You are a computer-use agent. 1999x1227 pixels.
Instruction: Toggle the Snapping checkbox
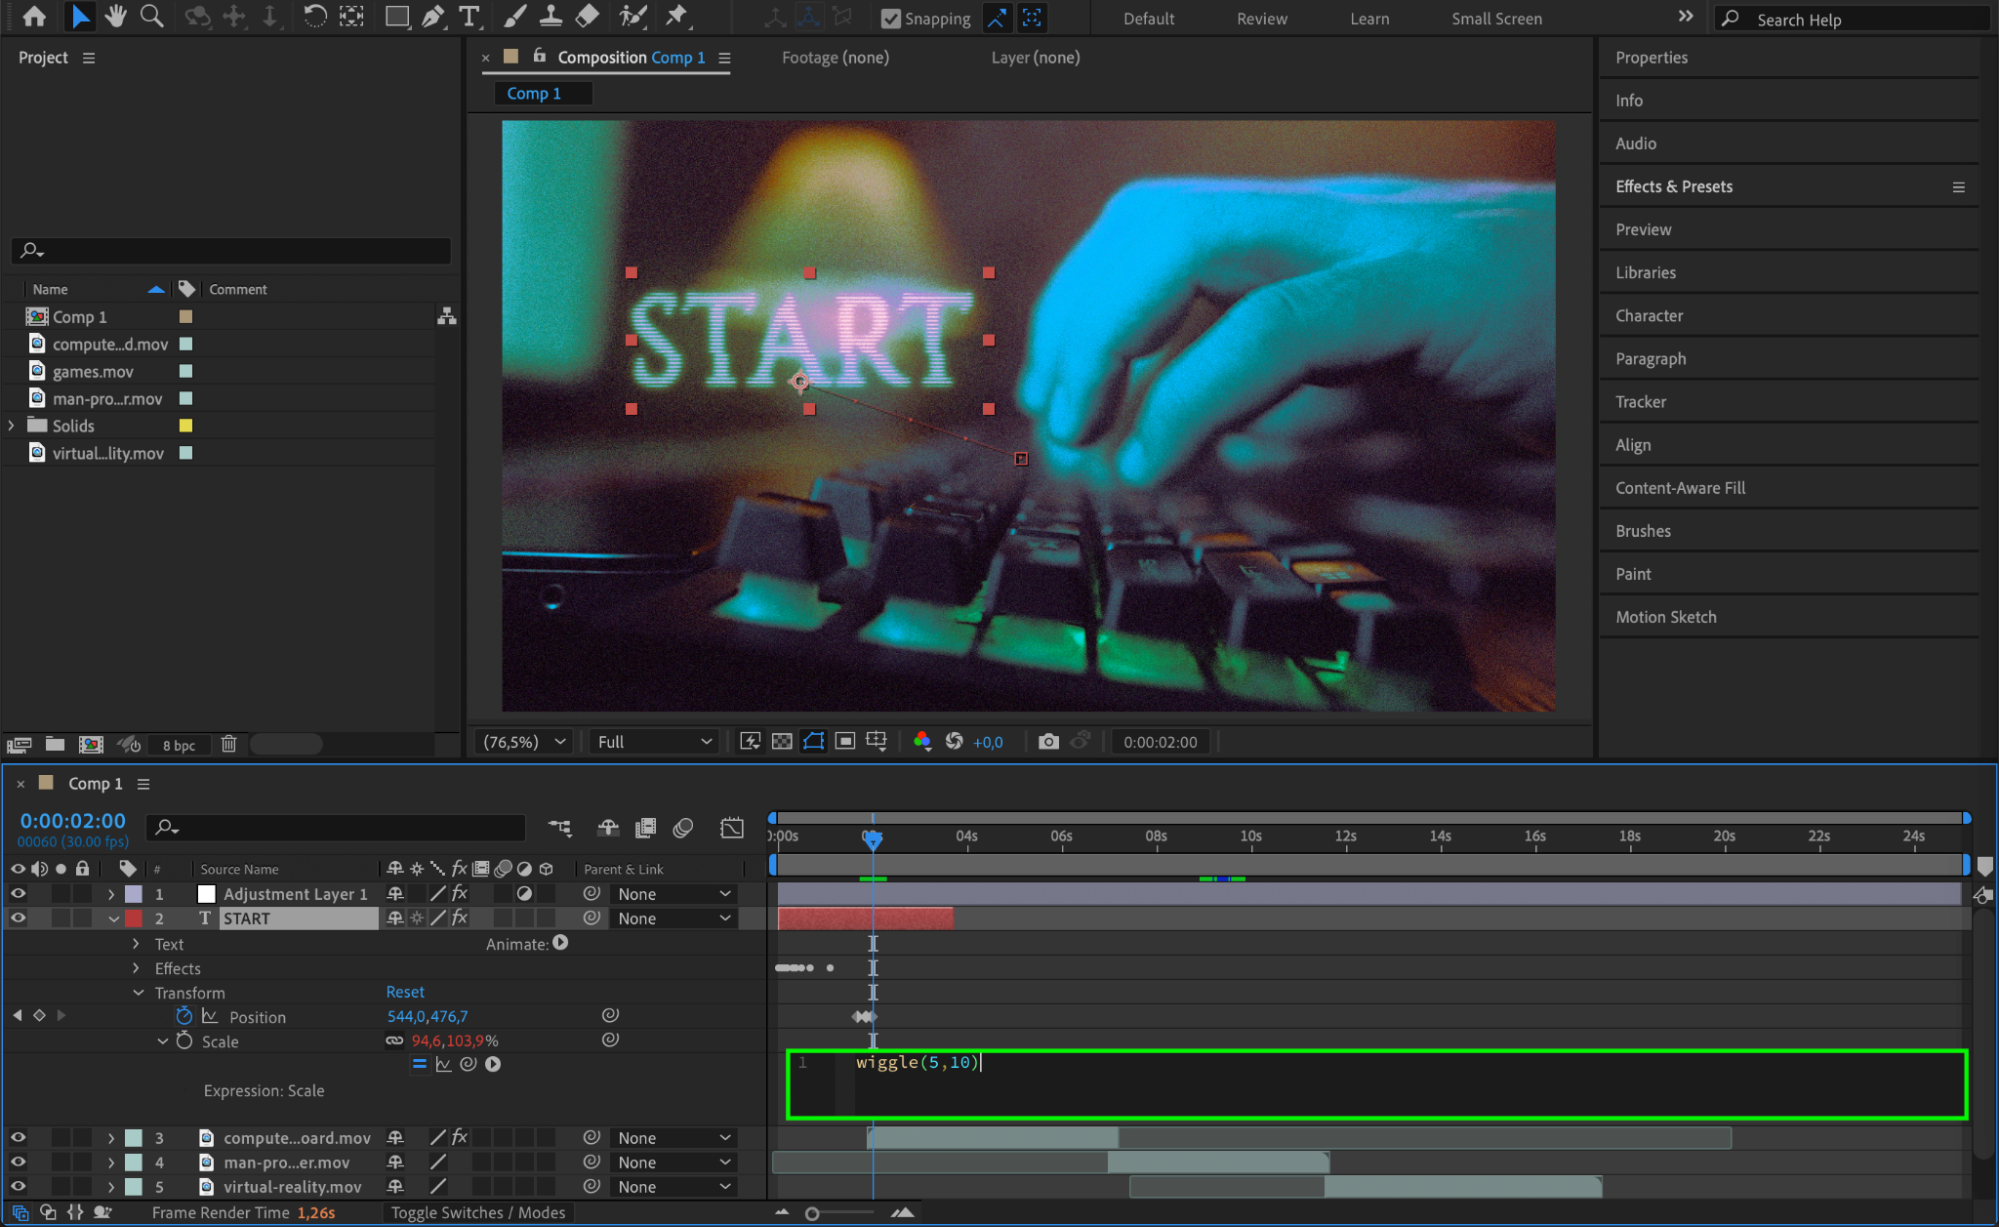[891, 18]
